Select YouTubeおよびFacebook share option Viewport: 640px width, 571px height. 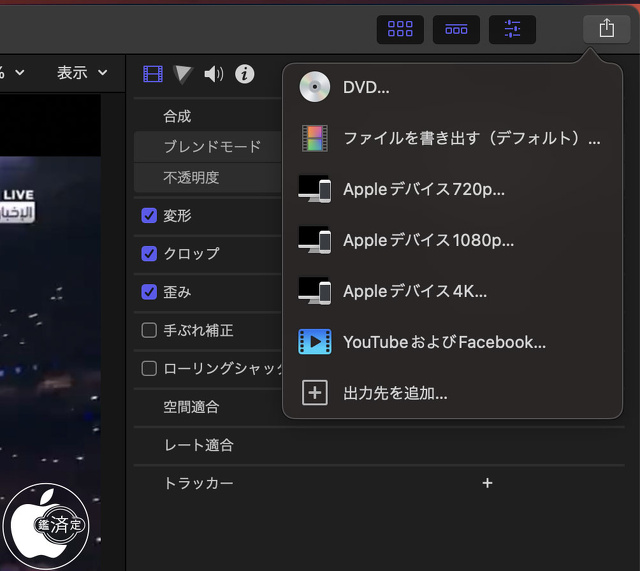443,342
